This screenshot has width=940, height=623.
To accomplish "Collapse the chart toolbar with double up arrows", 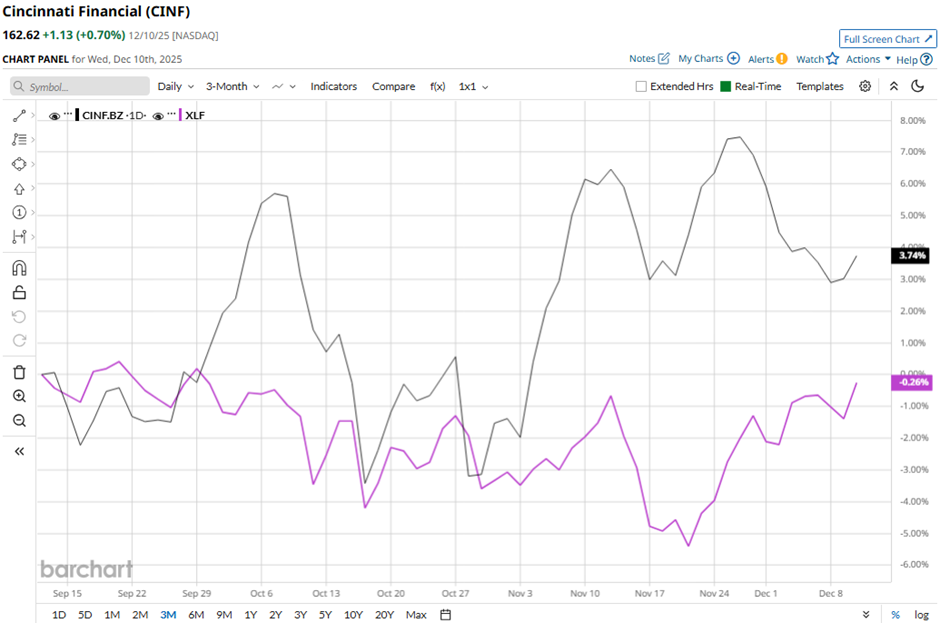I will coord(894,86).
